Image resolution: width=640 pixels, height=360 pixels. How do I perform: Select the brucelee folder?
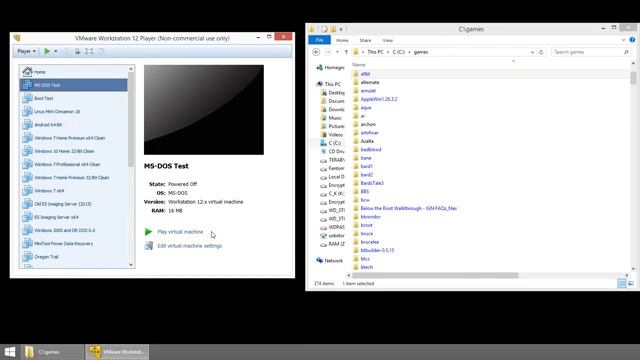click(370, 242)
